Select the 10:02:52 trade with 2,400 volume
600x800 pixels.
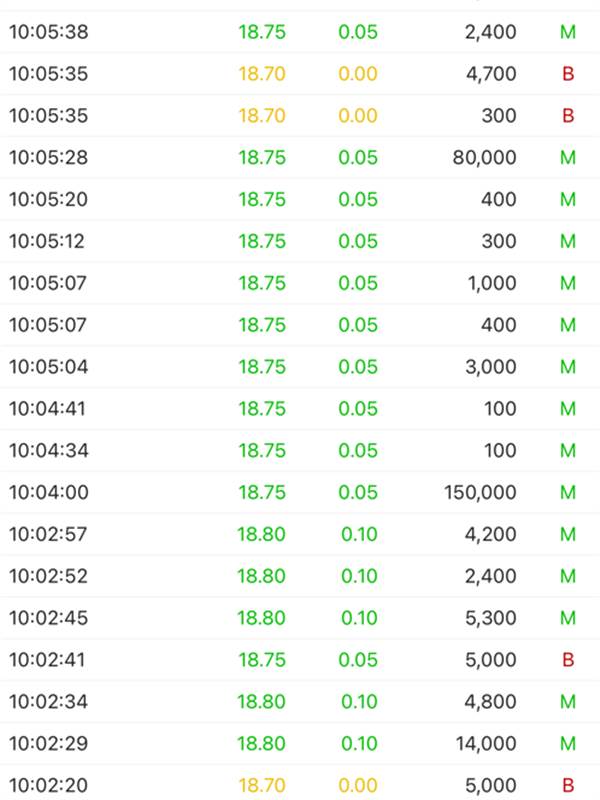click(x=300, y=576)
